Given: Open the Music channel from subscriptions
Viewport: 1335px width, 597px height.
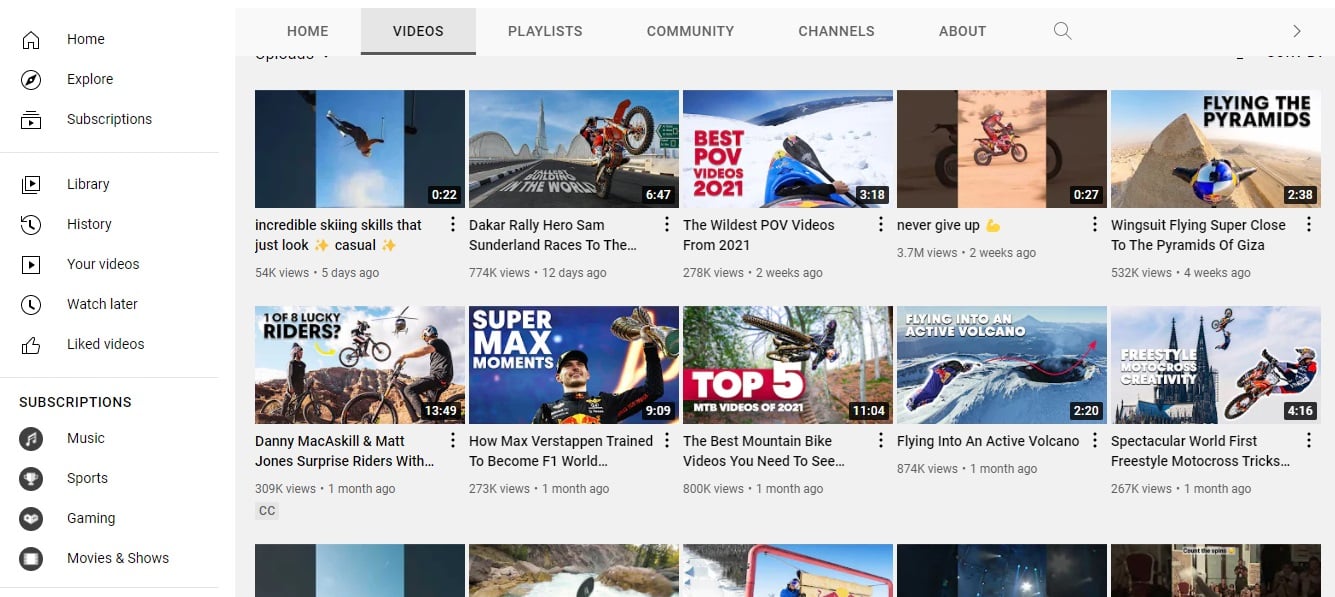Looking at the screenshot, I should (85, 438).
